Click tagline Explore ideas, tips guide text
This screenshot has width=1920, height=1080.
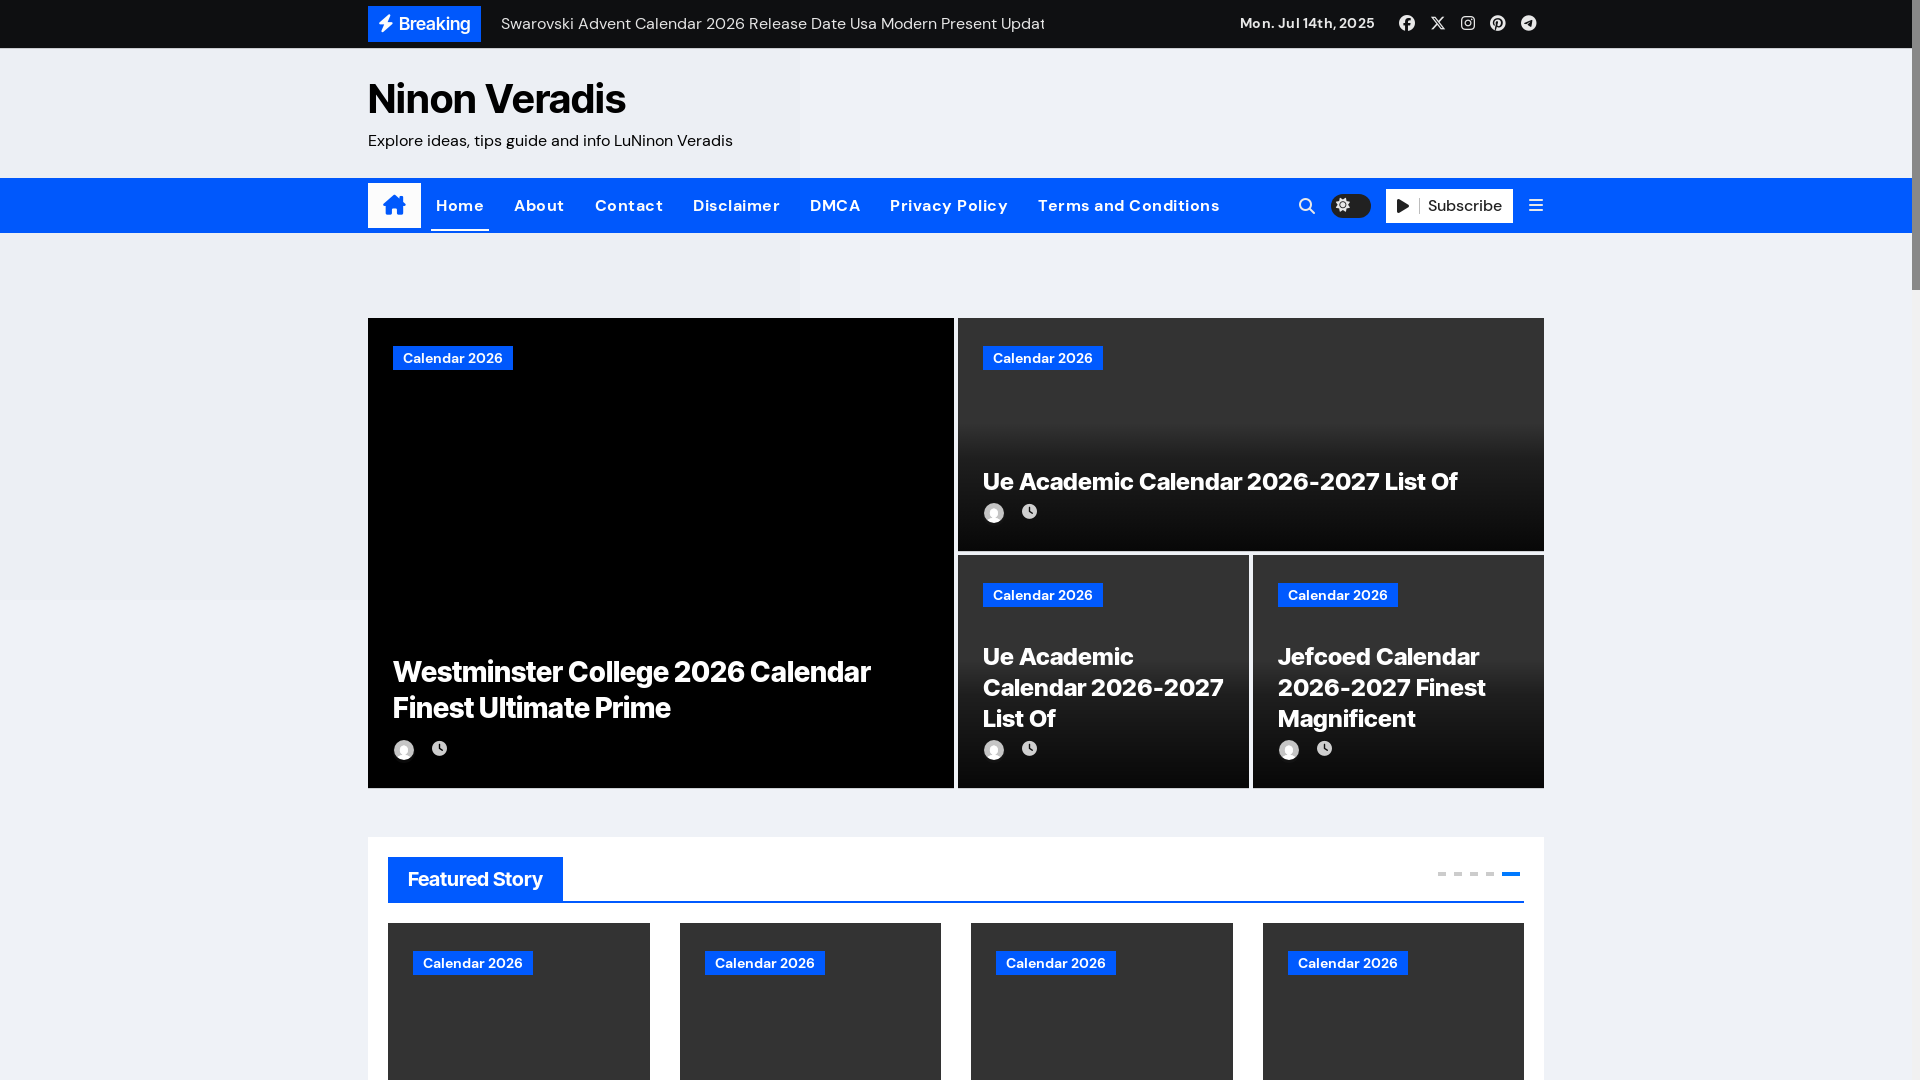pos(550,141)
